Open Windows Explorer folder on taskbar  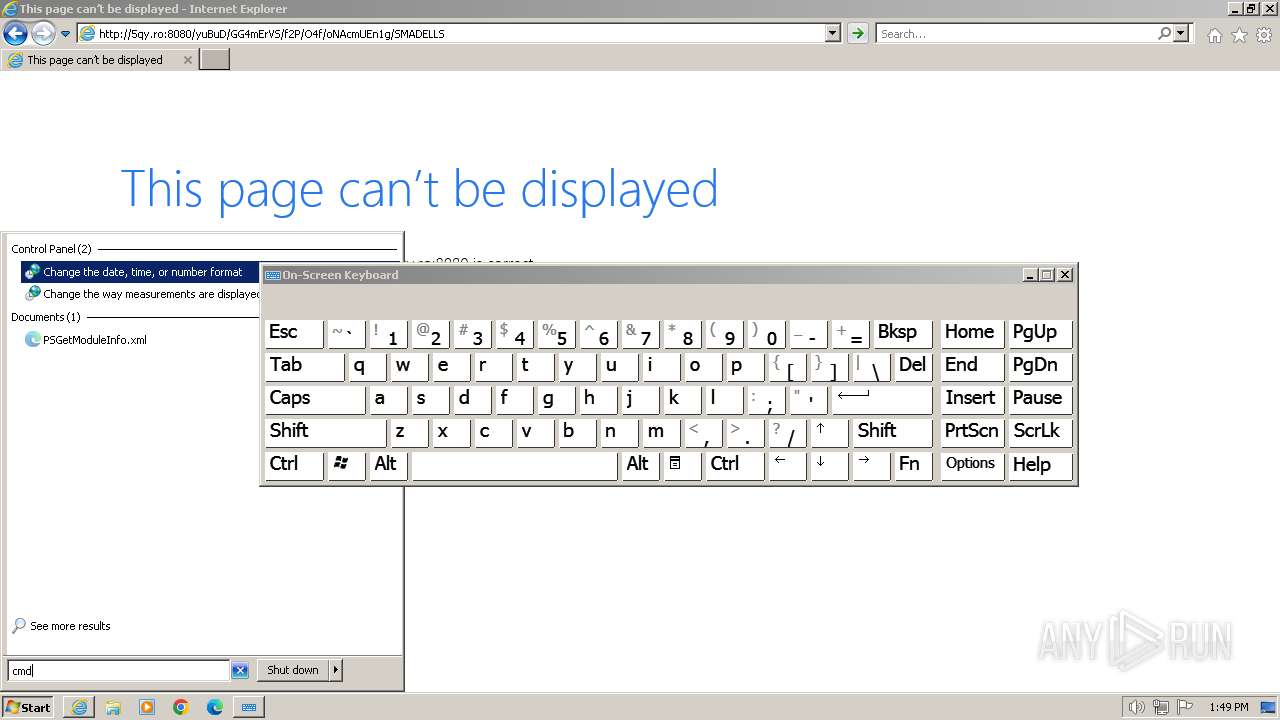[x=113, y=707]
